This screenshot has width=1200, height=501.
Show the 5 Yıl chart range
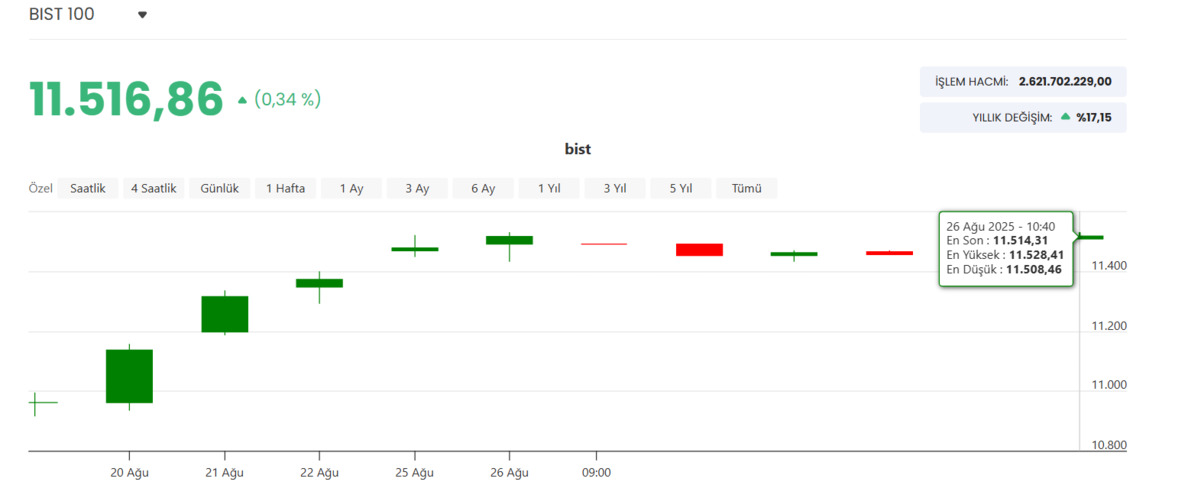[680, 188]
